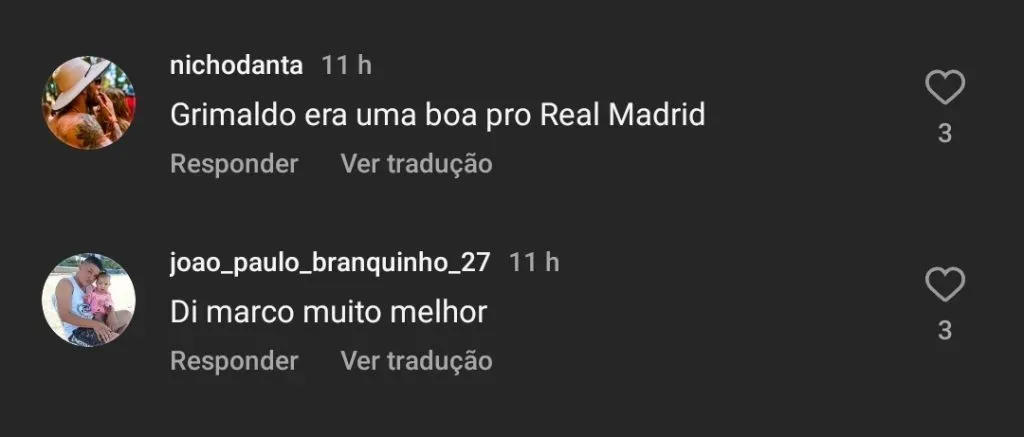Like joao_paulo_branquinho_27's comment with the heart

[x=945, y=285]
